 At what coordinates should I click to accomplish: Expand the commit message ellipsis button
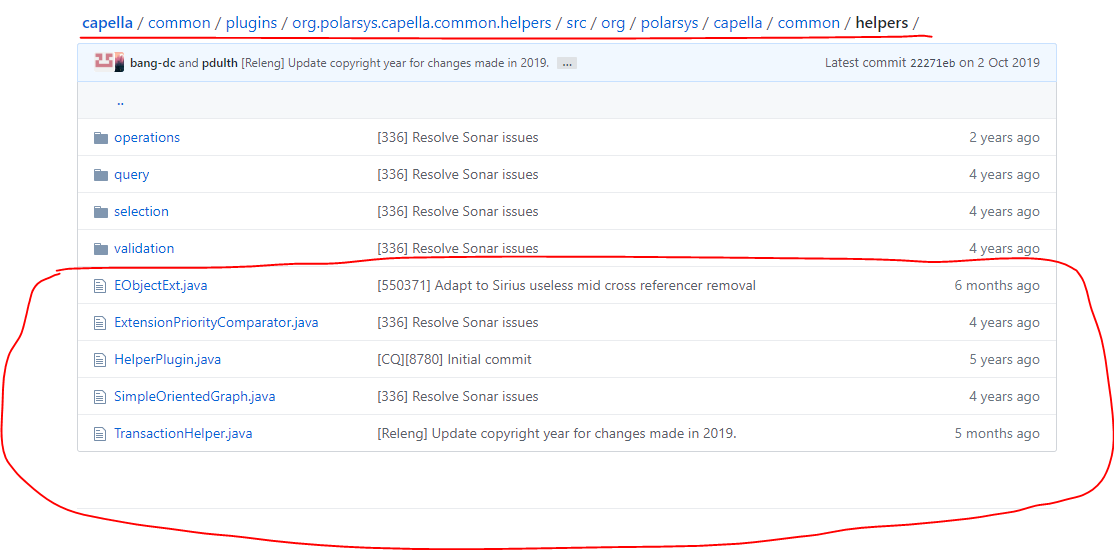566,63
